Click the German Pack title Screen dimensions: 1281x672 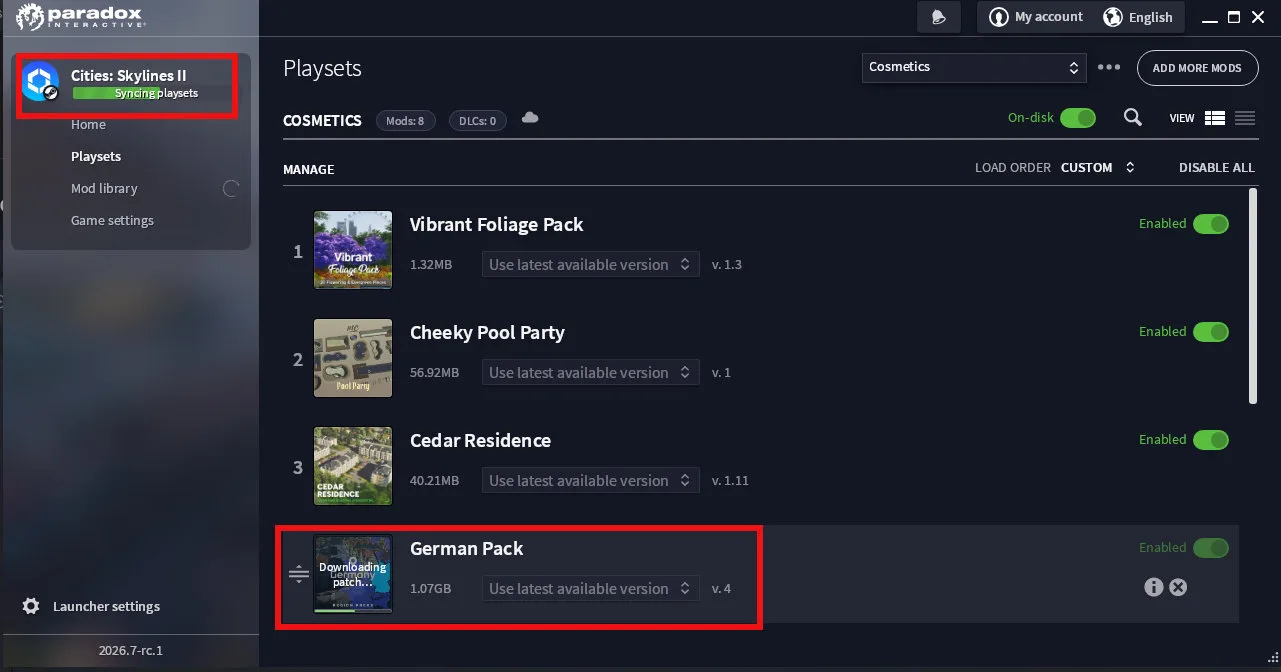[x=466, y=549]
